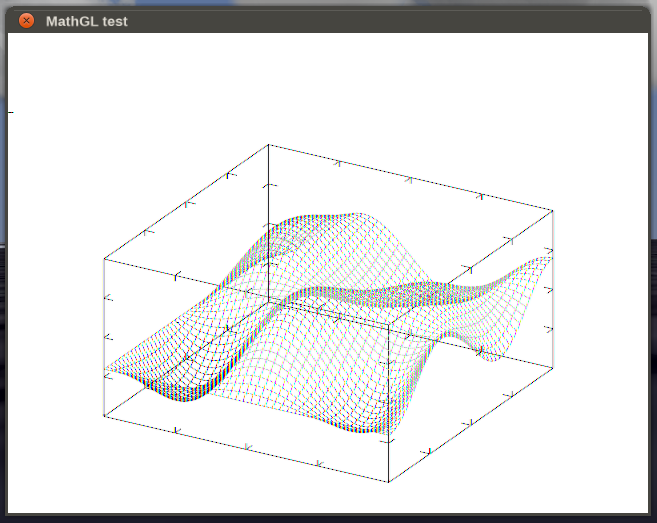
Task: Click the black vertical back edge of the box
Action: 269,200
